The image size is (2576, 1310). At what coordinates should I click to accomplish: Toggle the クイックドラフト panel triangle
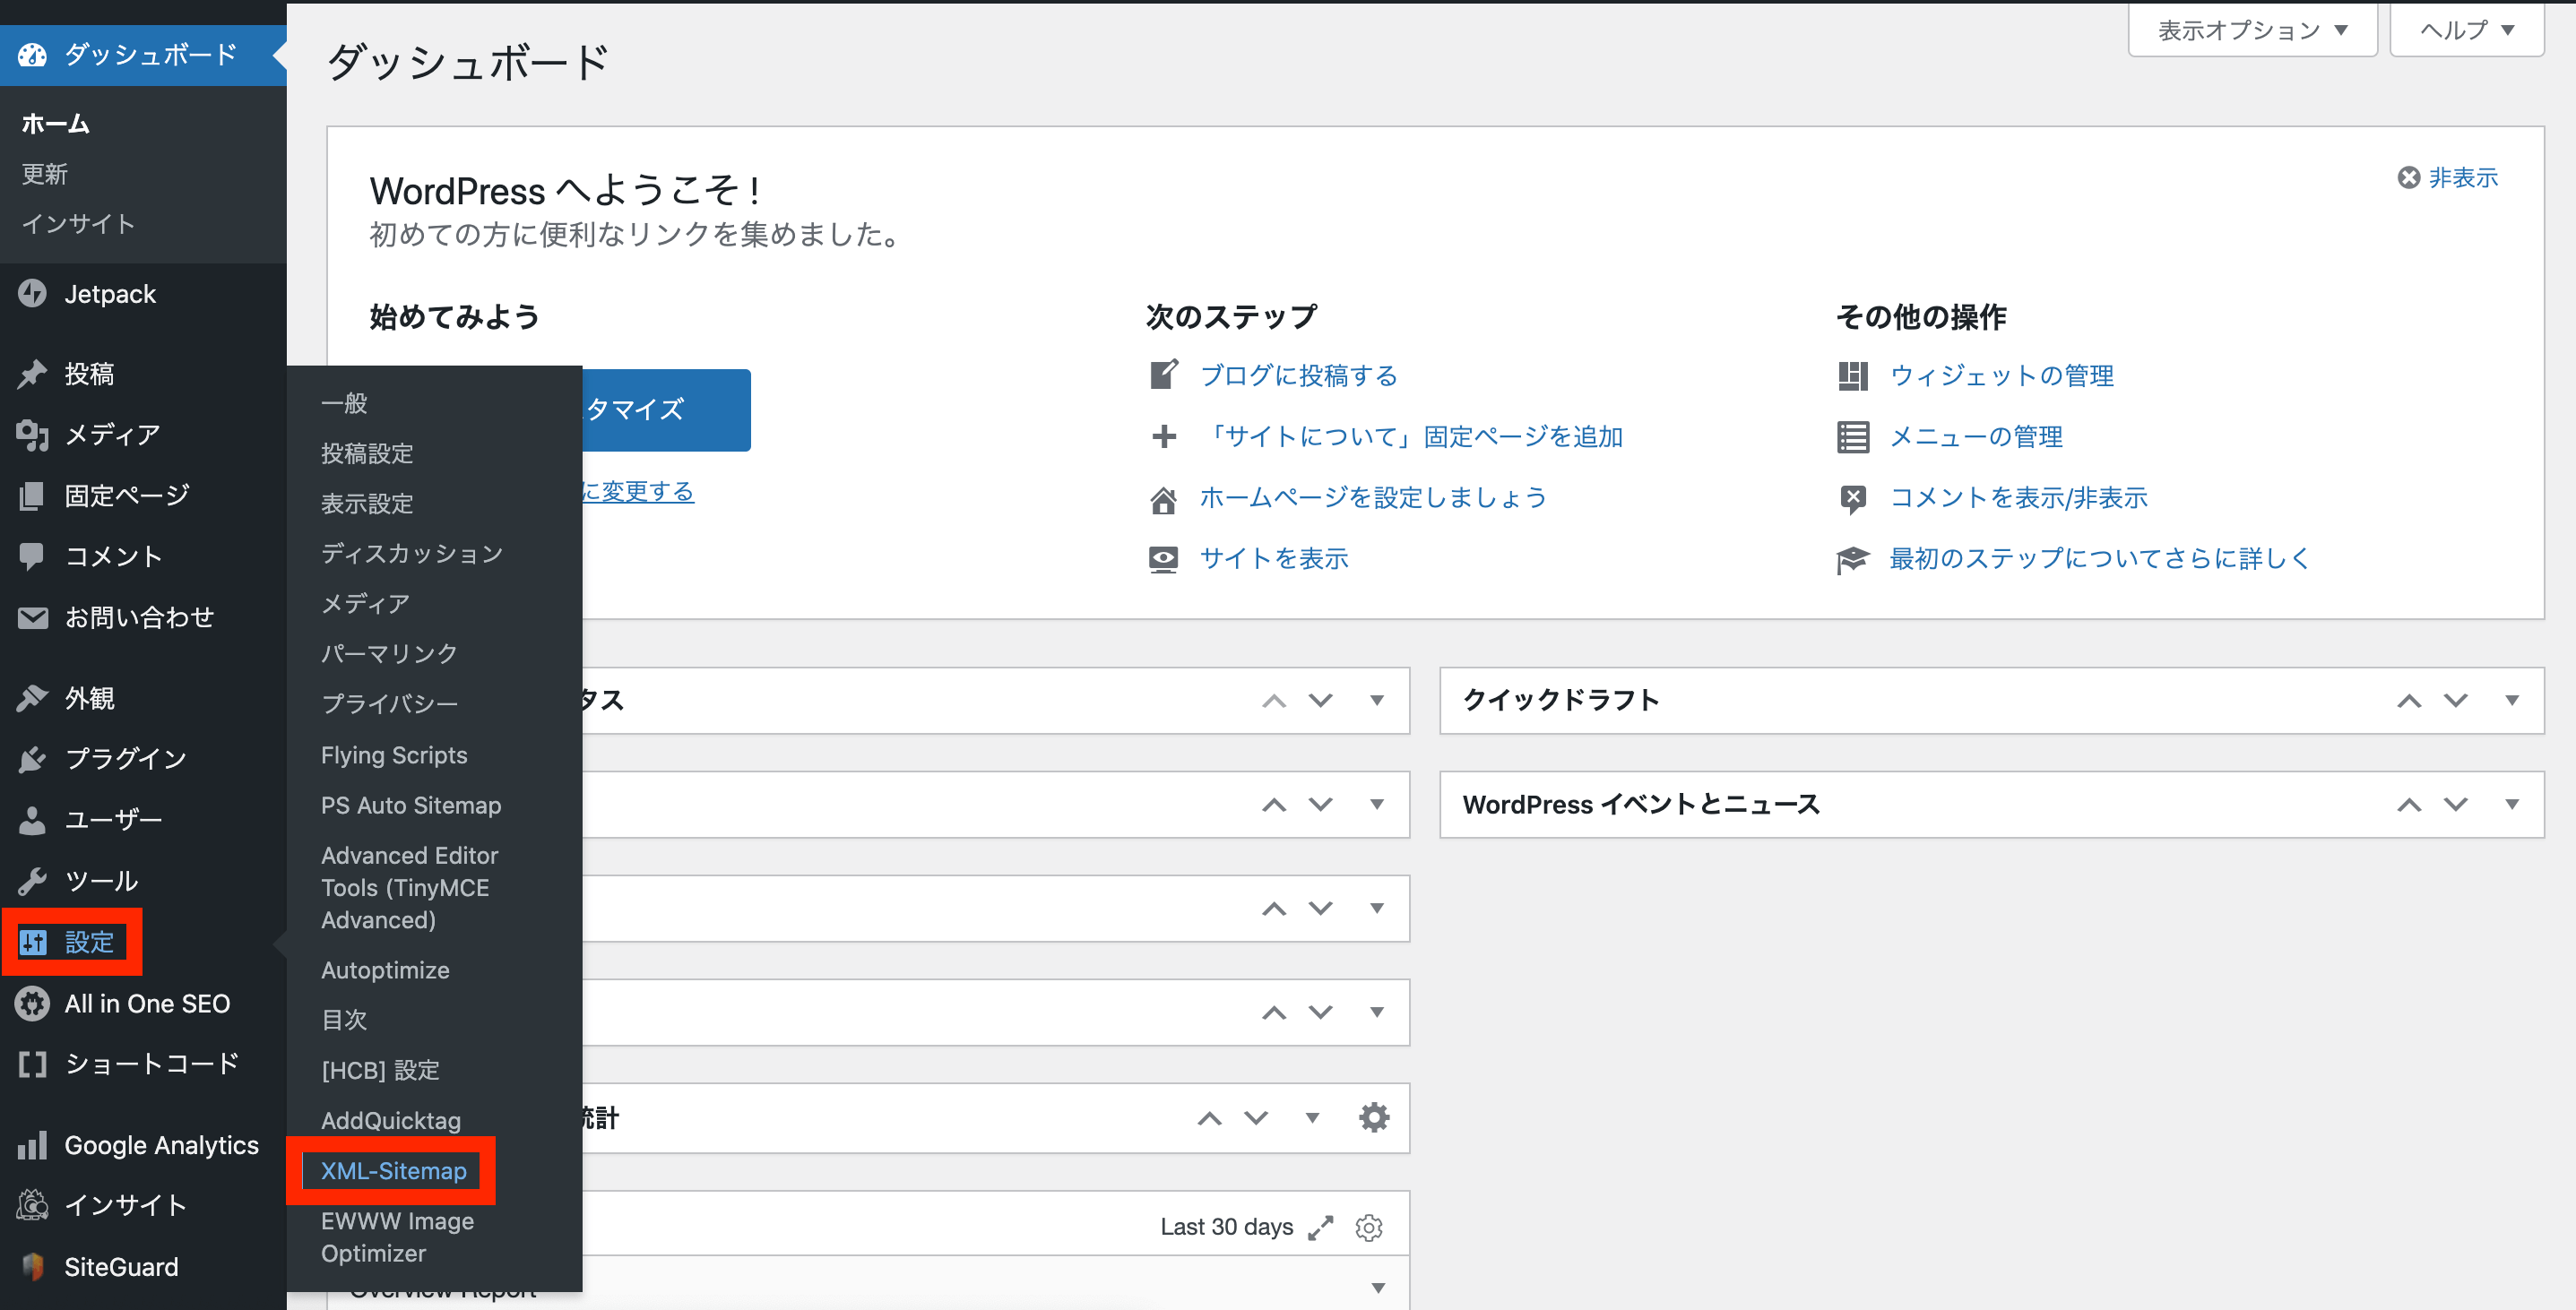2511,700
